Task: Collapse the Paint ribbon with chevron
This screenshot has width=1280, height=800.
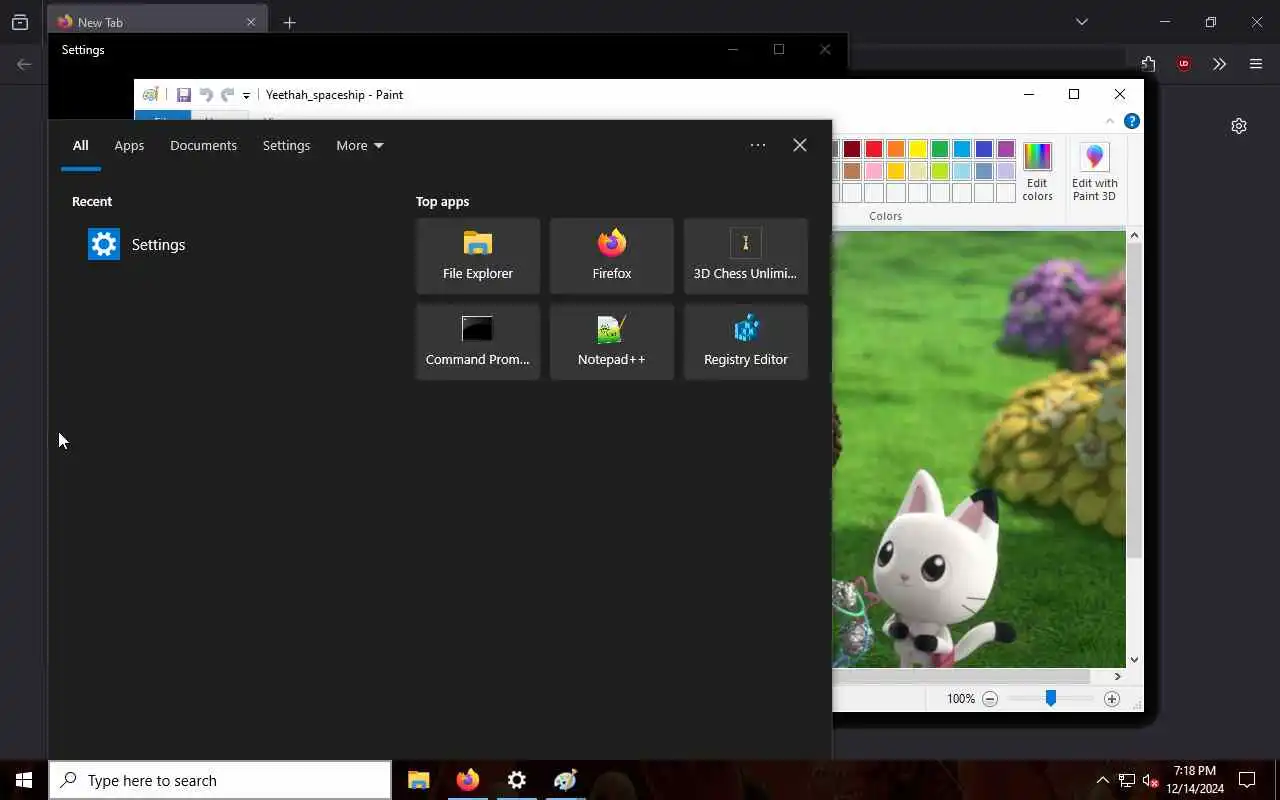Action: (1109, 121)
